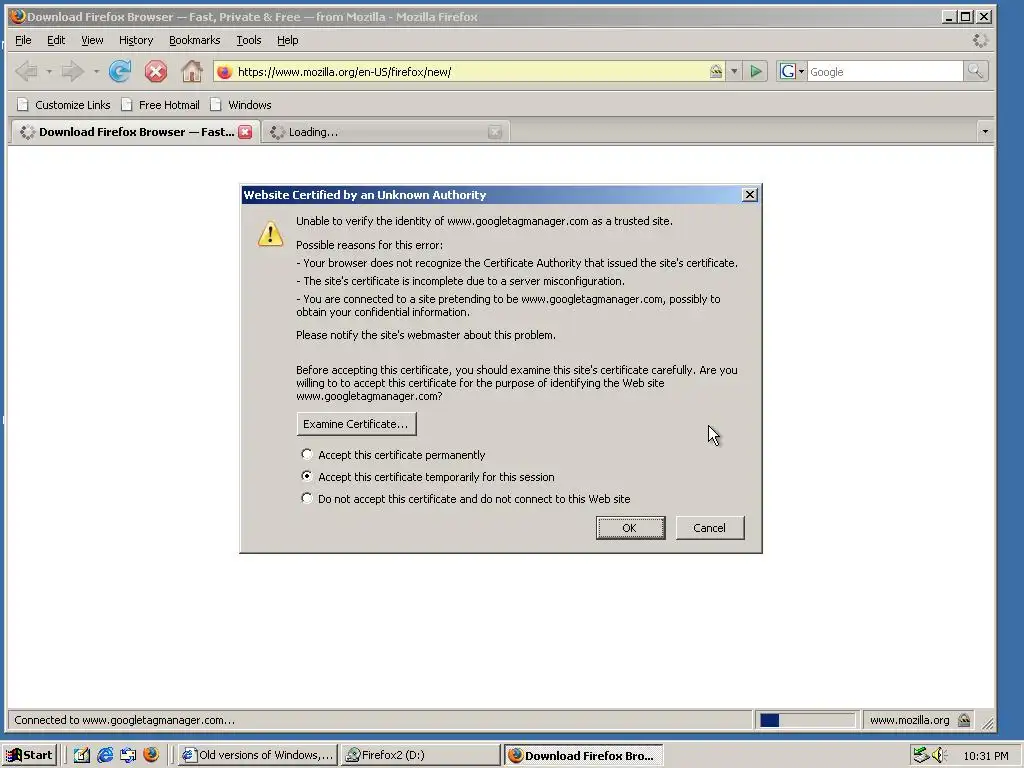Click the loading throbber activity icon
Viewport: 1024px width, 768px height.
pyautogui.click(x=980, y=40)
